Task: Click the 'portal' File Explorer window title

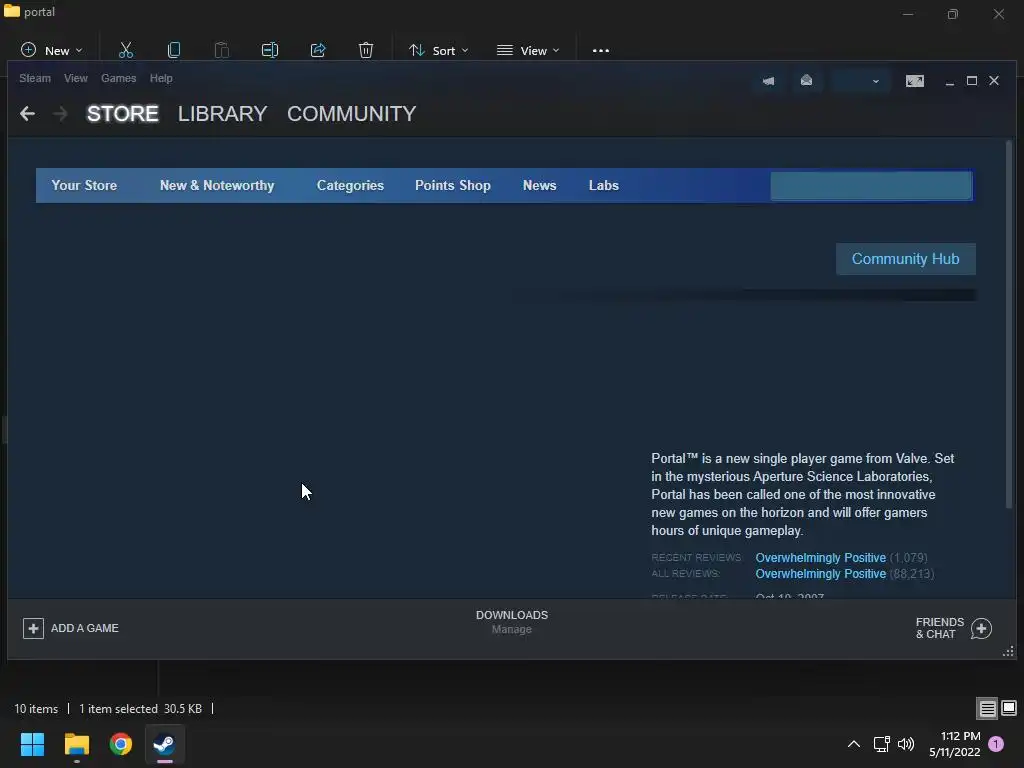Action: (x=39, y=12)
